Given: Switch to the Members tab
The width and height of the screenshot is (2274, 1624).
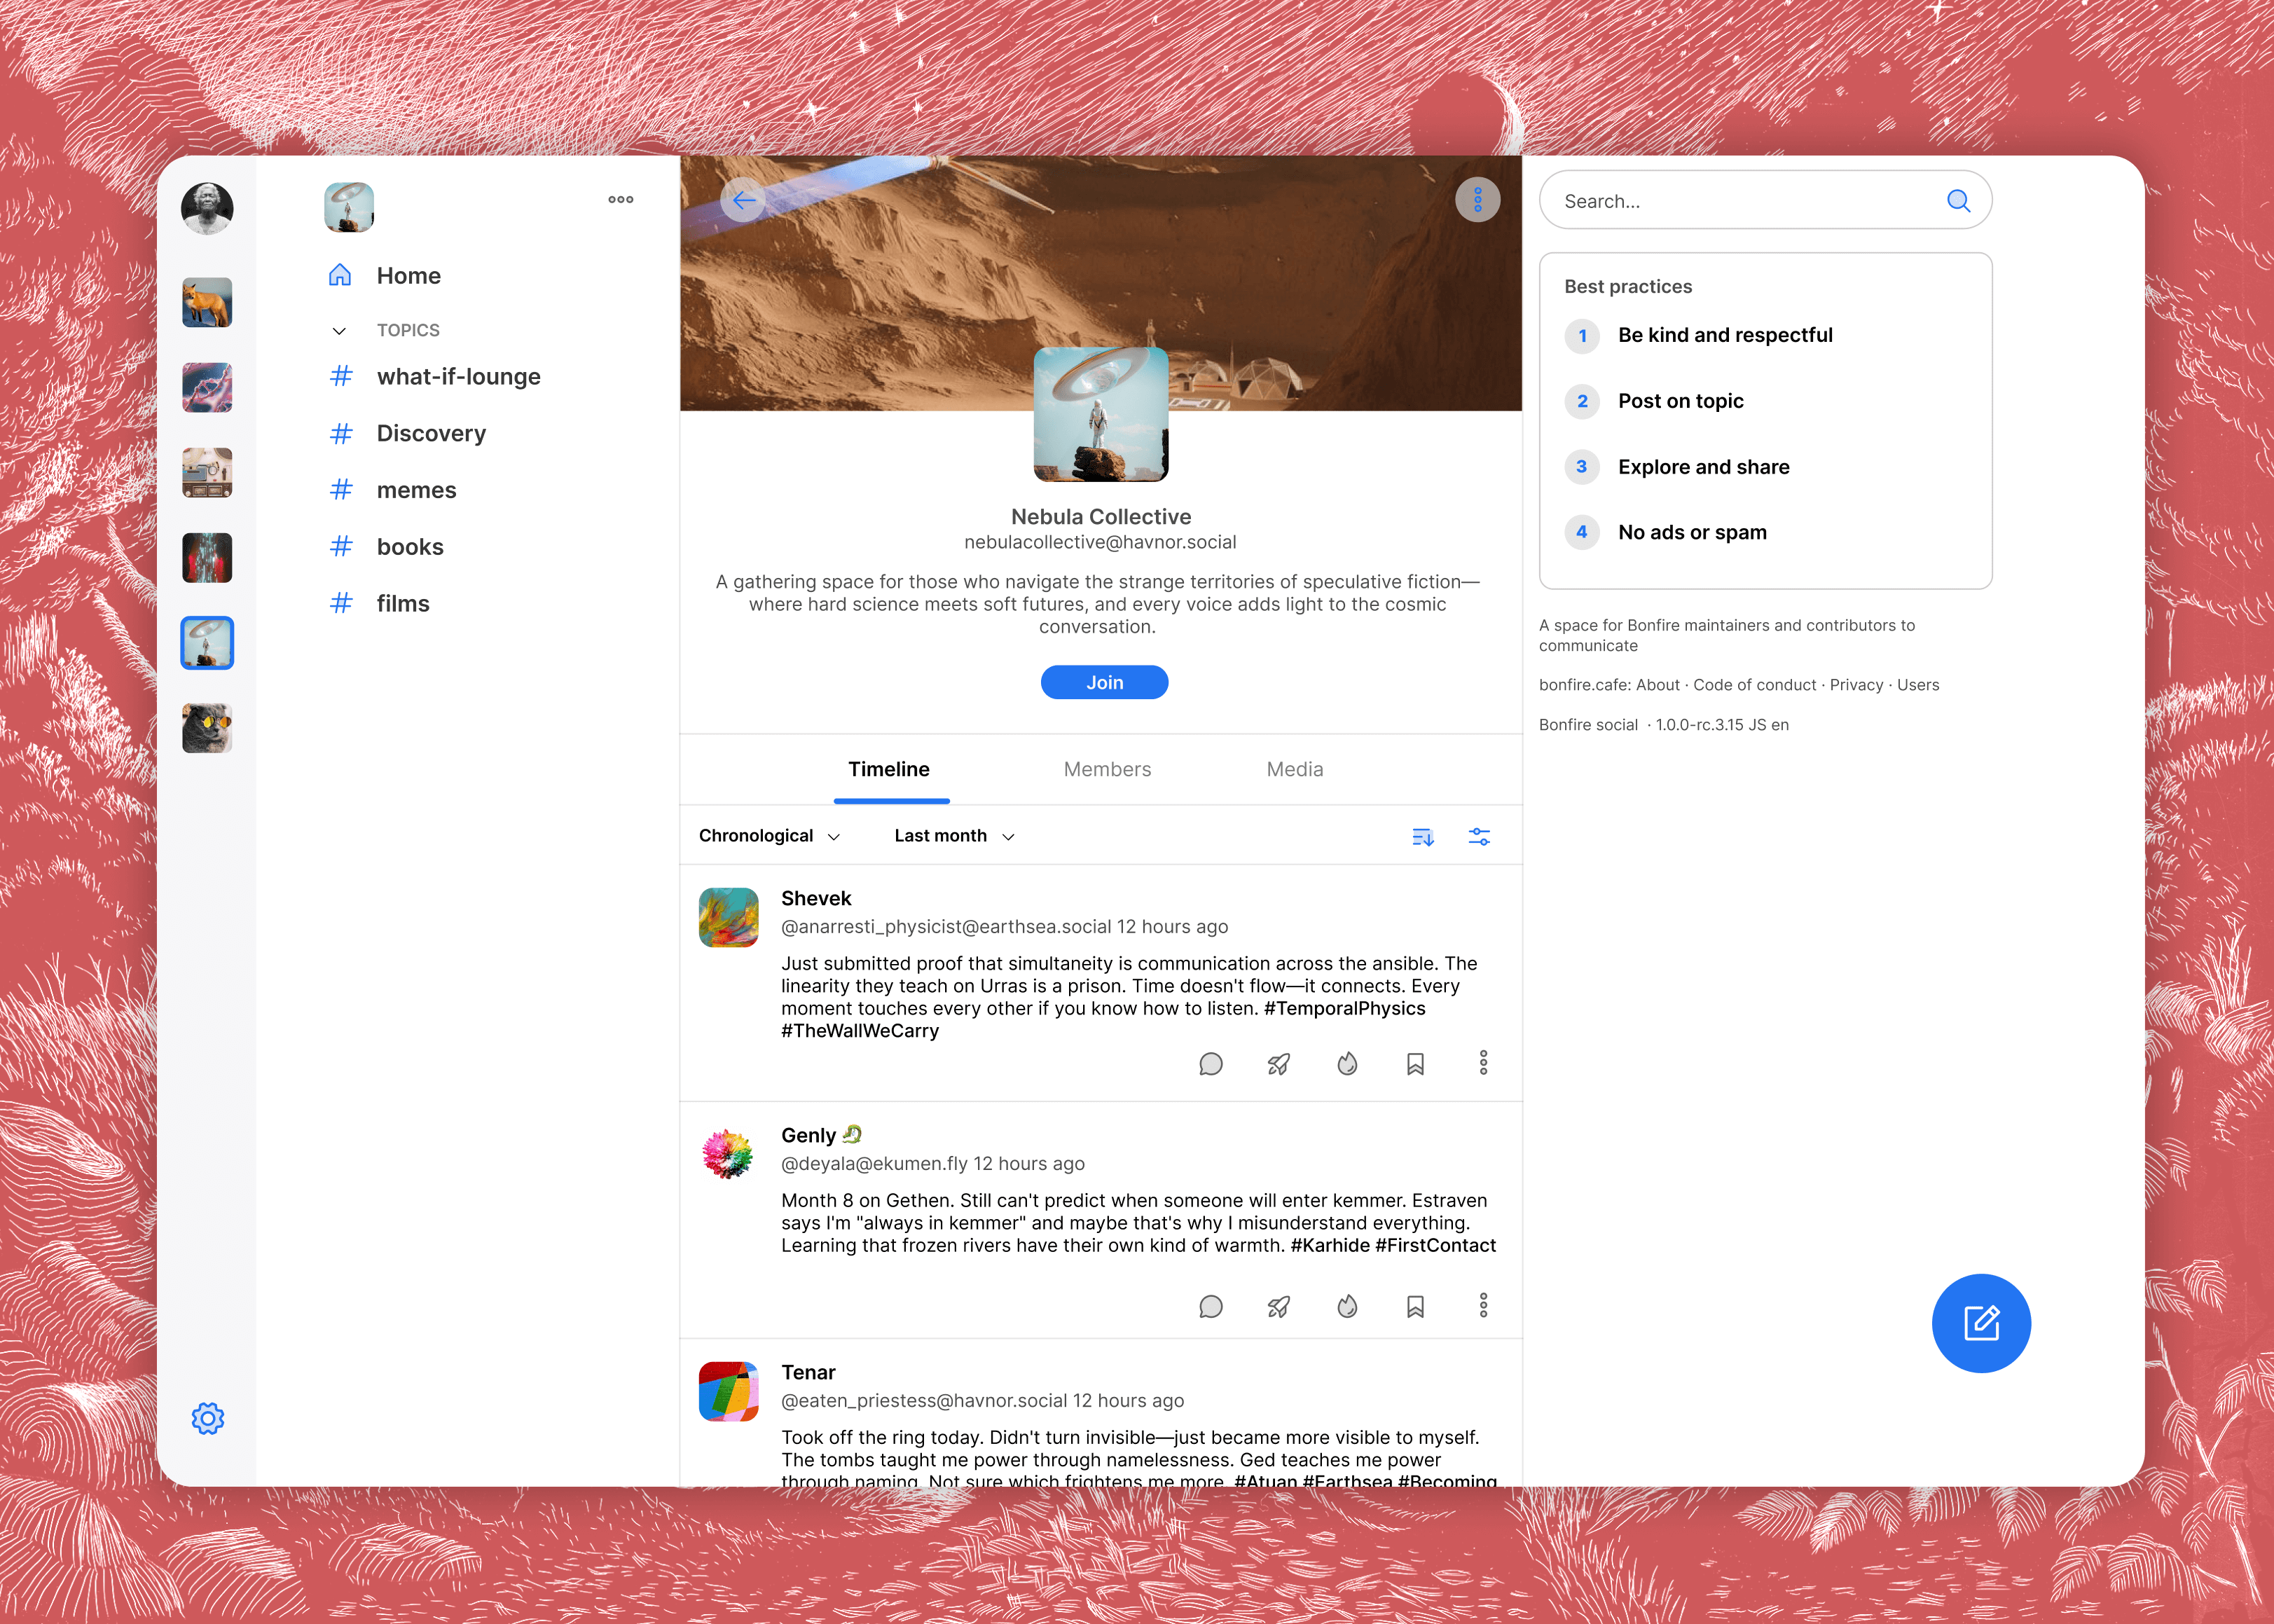Looking at the screenshot, I should click(x=1107, y=769).
